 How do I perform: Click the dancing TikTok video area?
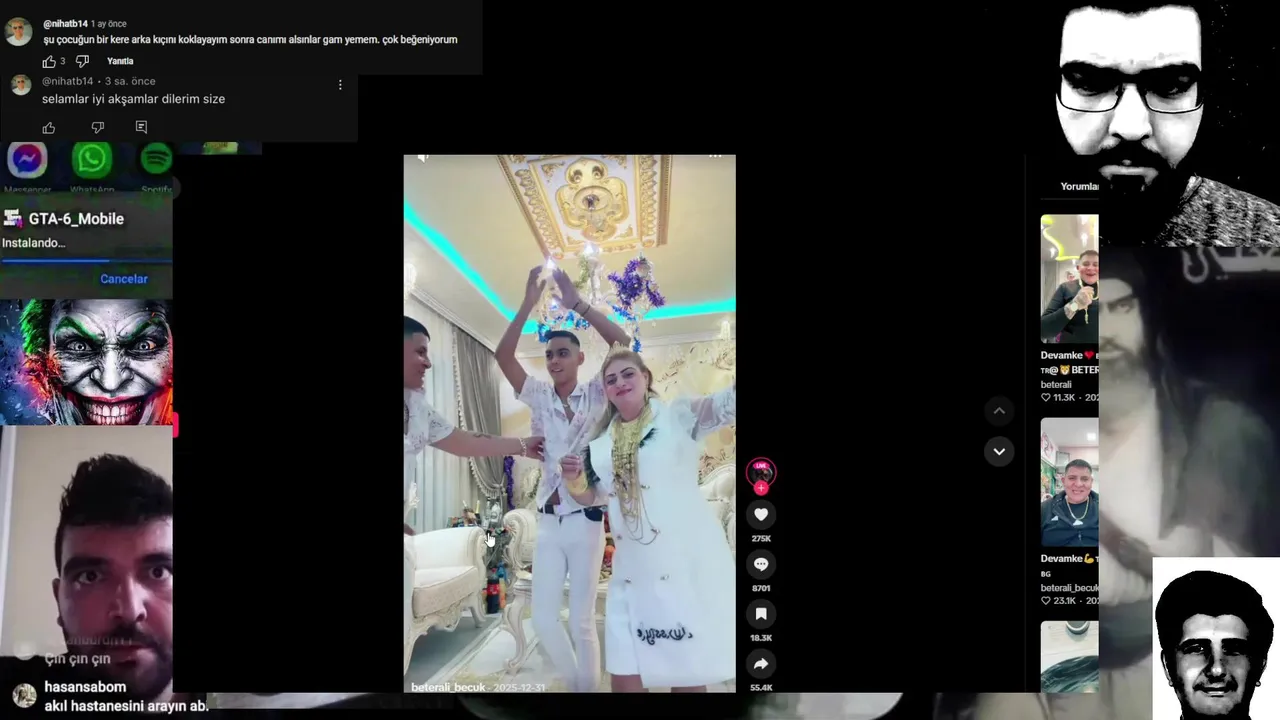click(x=569, y=423)
